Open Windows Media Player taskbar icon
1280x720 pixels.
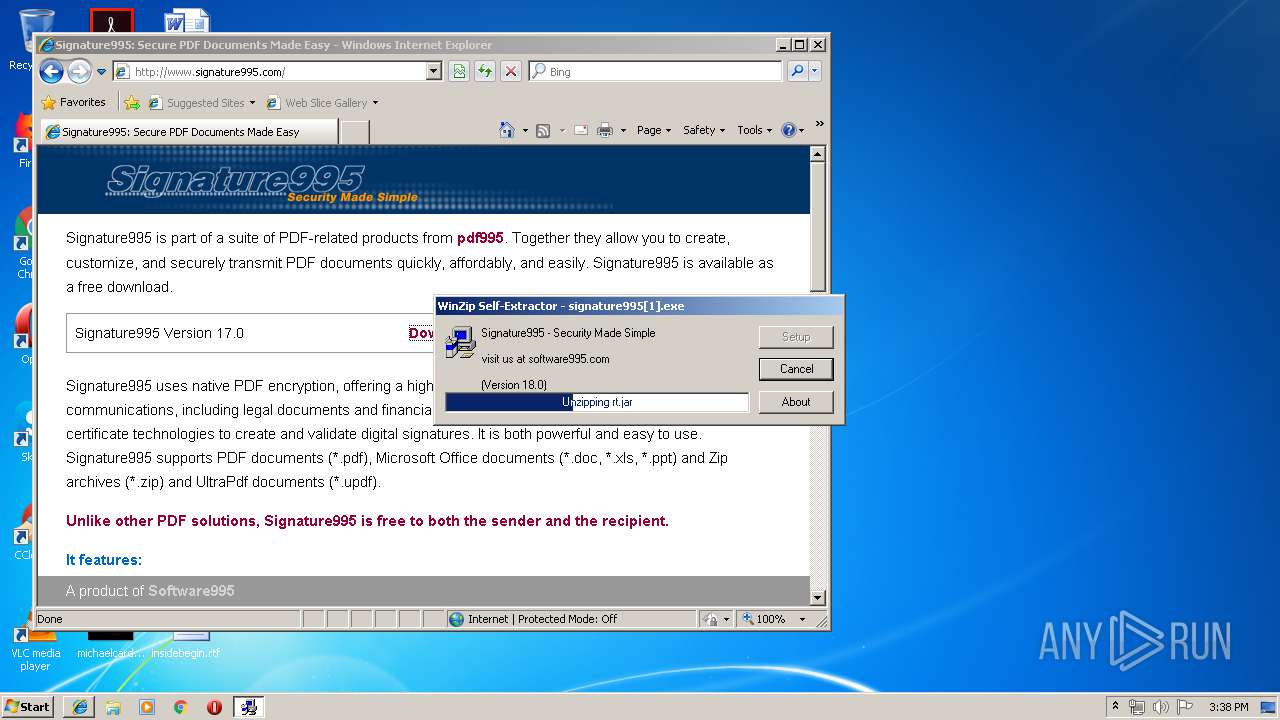(x=147, y=707)
